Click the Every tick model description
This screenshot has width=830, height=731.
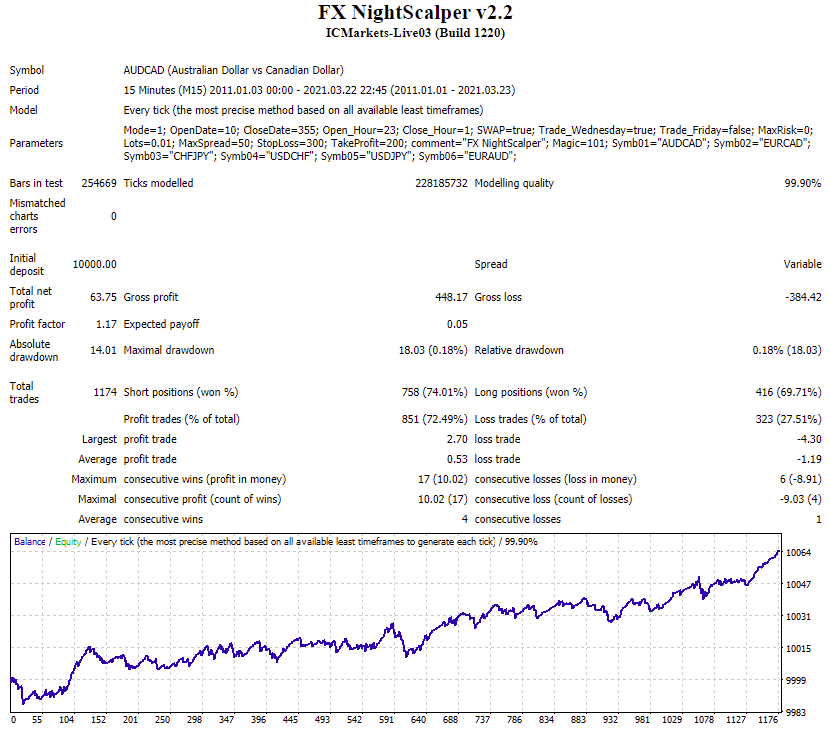(x=303, y=110)
